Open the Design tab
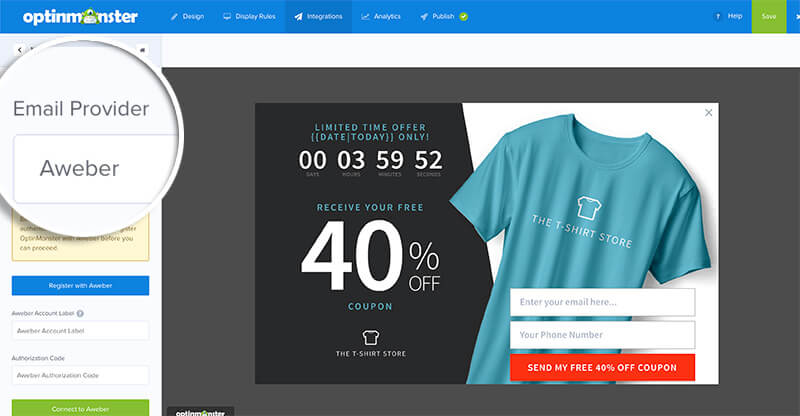This screenshot has height=416, width=800. point(187,16)
